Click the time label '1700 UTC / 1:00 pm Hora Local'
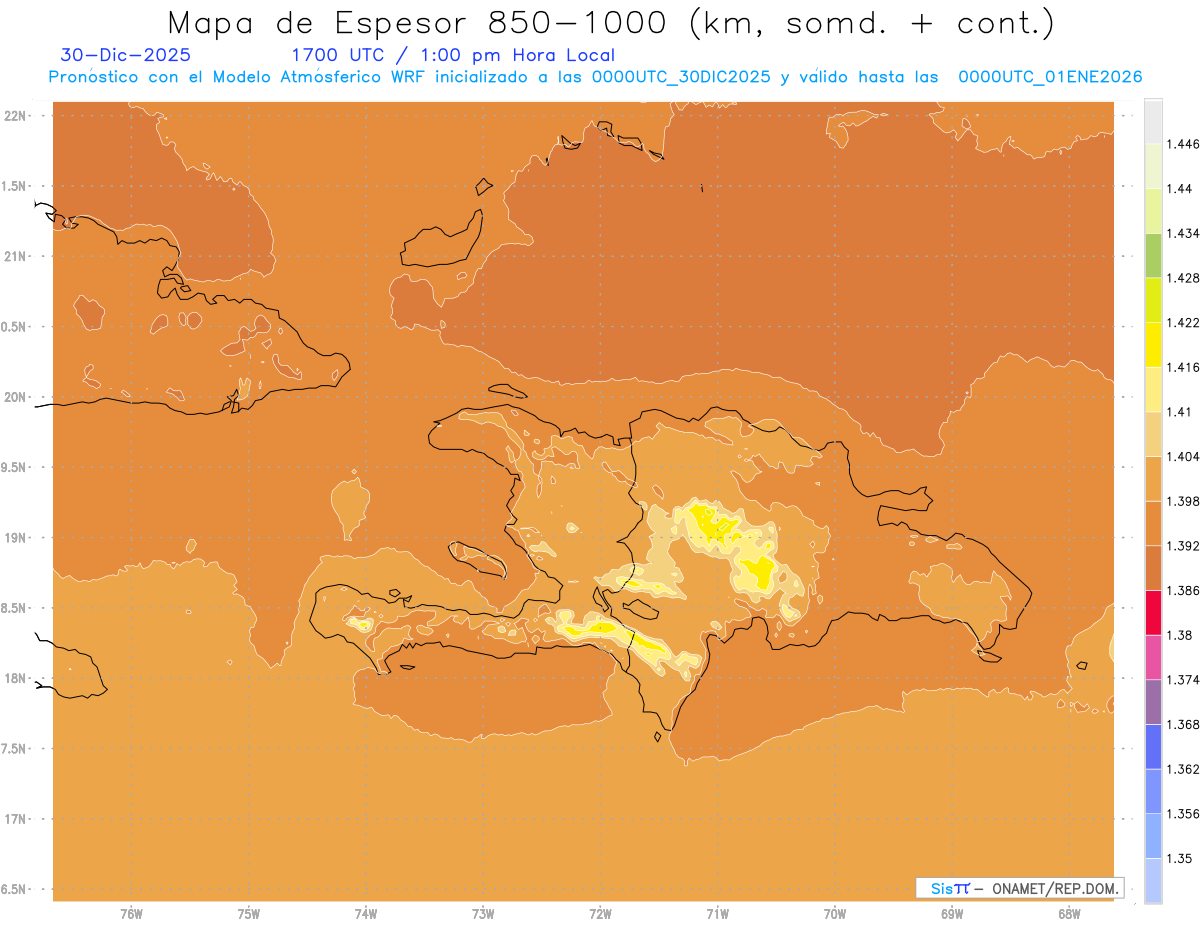Viewport: 1200px width, 927px height. click(x=453, y=55)
